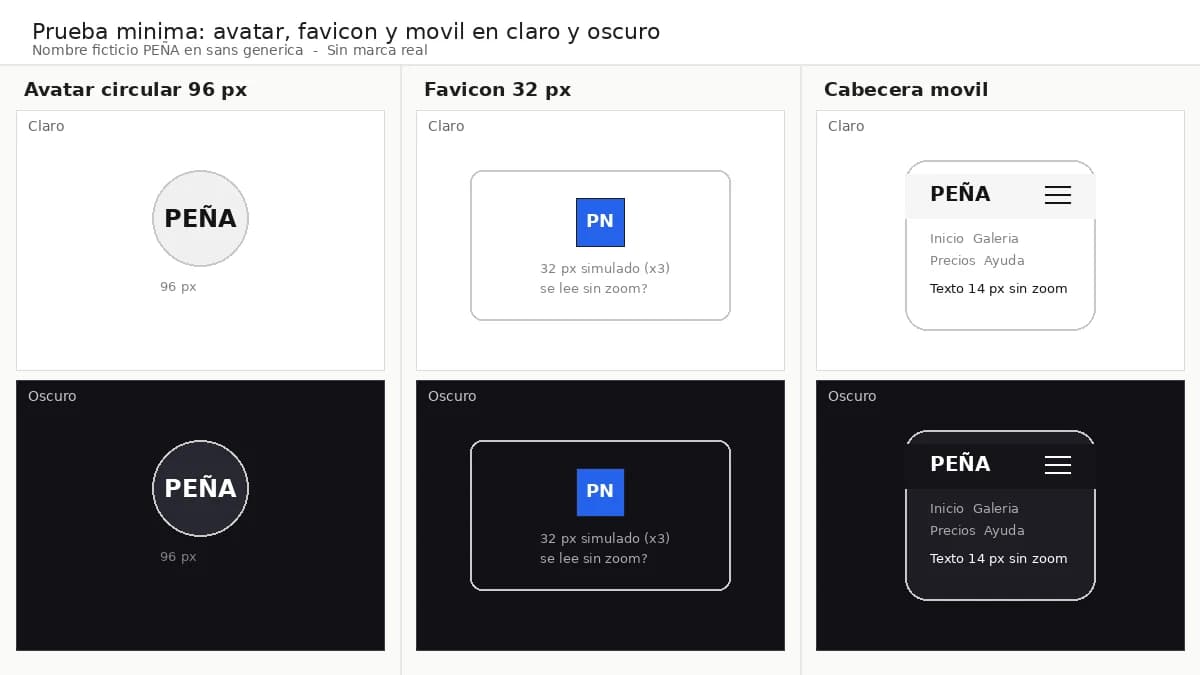
Task: Click PEÑA logo in dark mobile header
Action: 960,463
